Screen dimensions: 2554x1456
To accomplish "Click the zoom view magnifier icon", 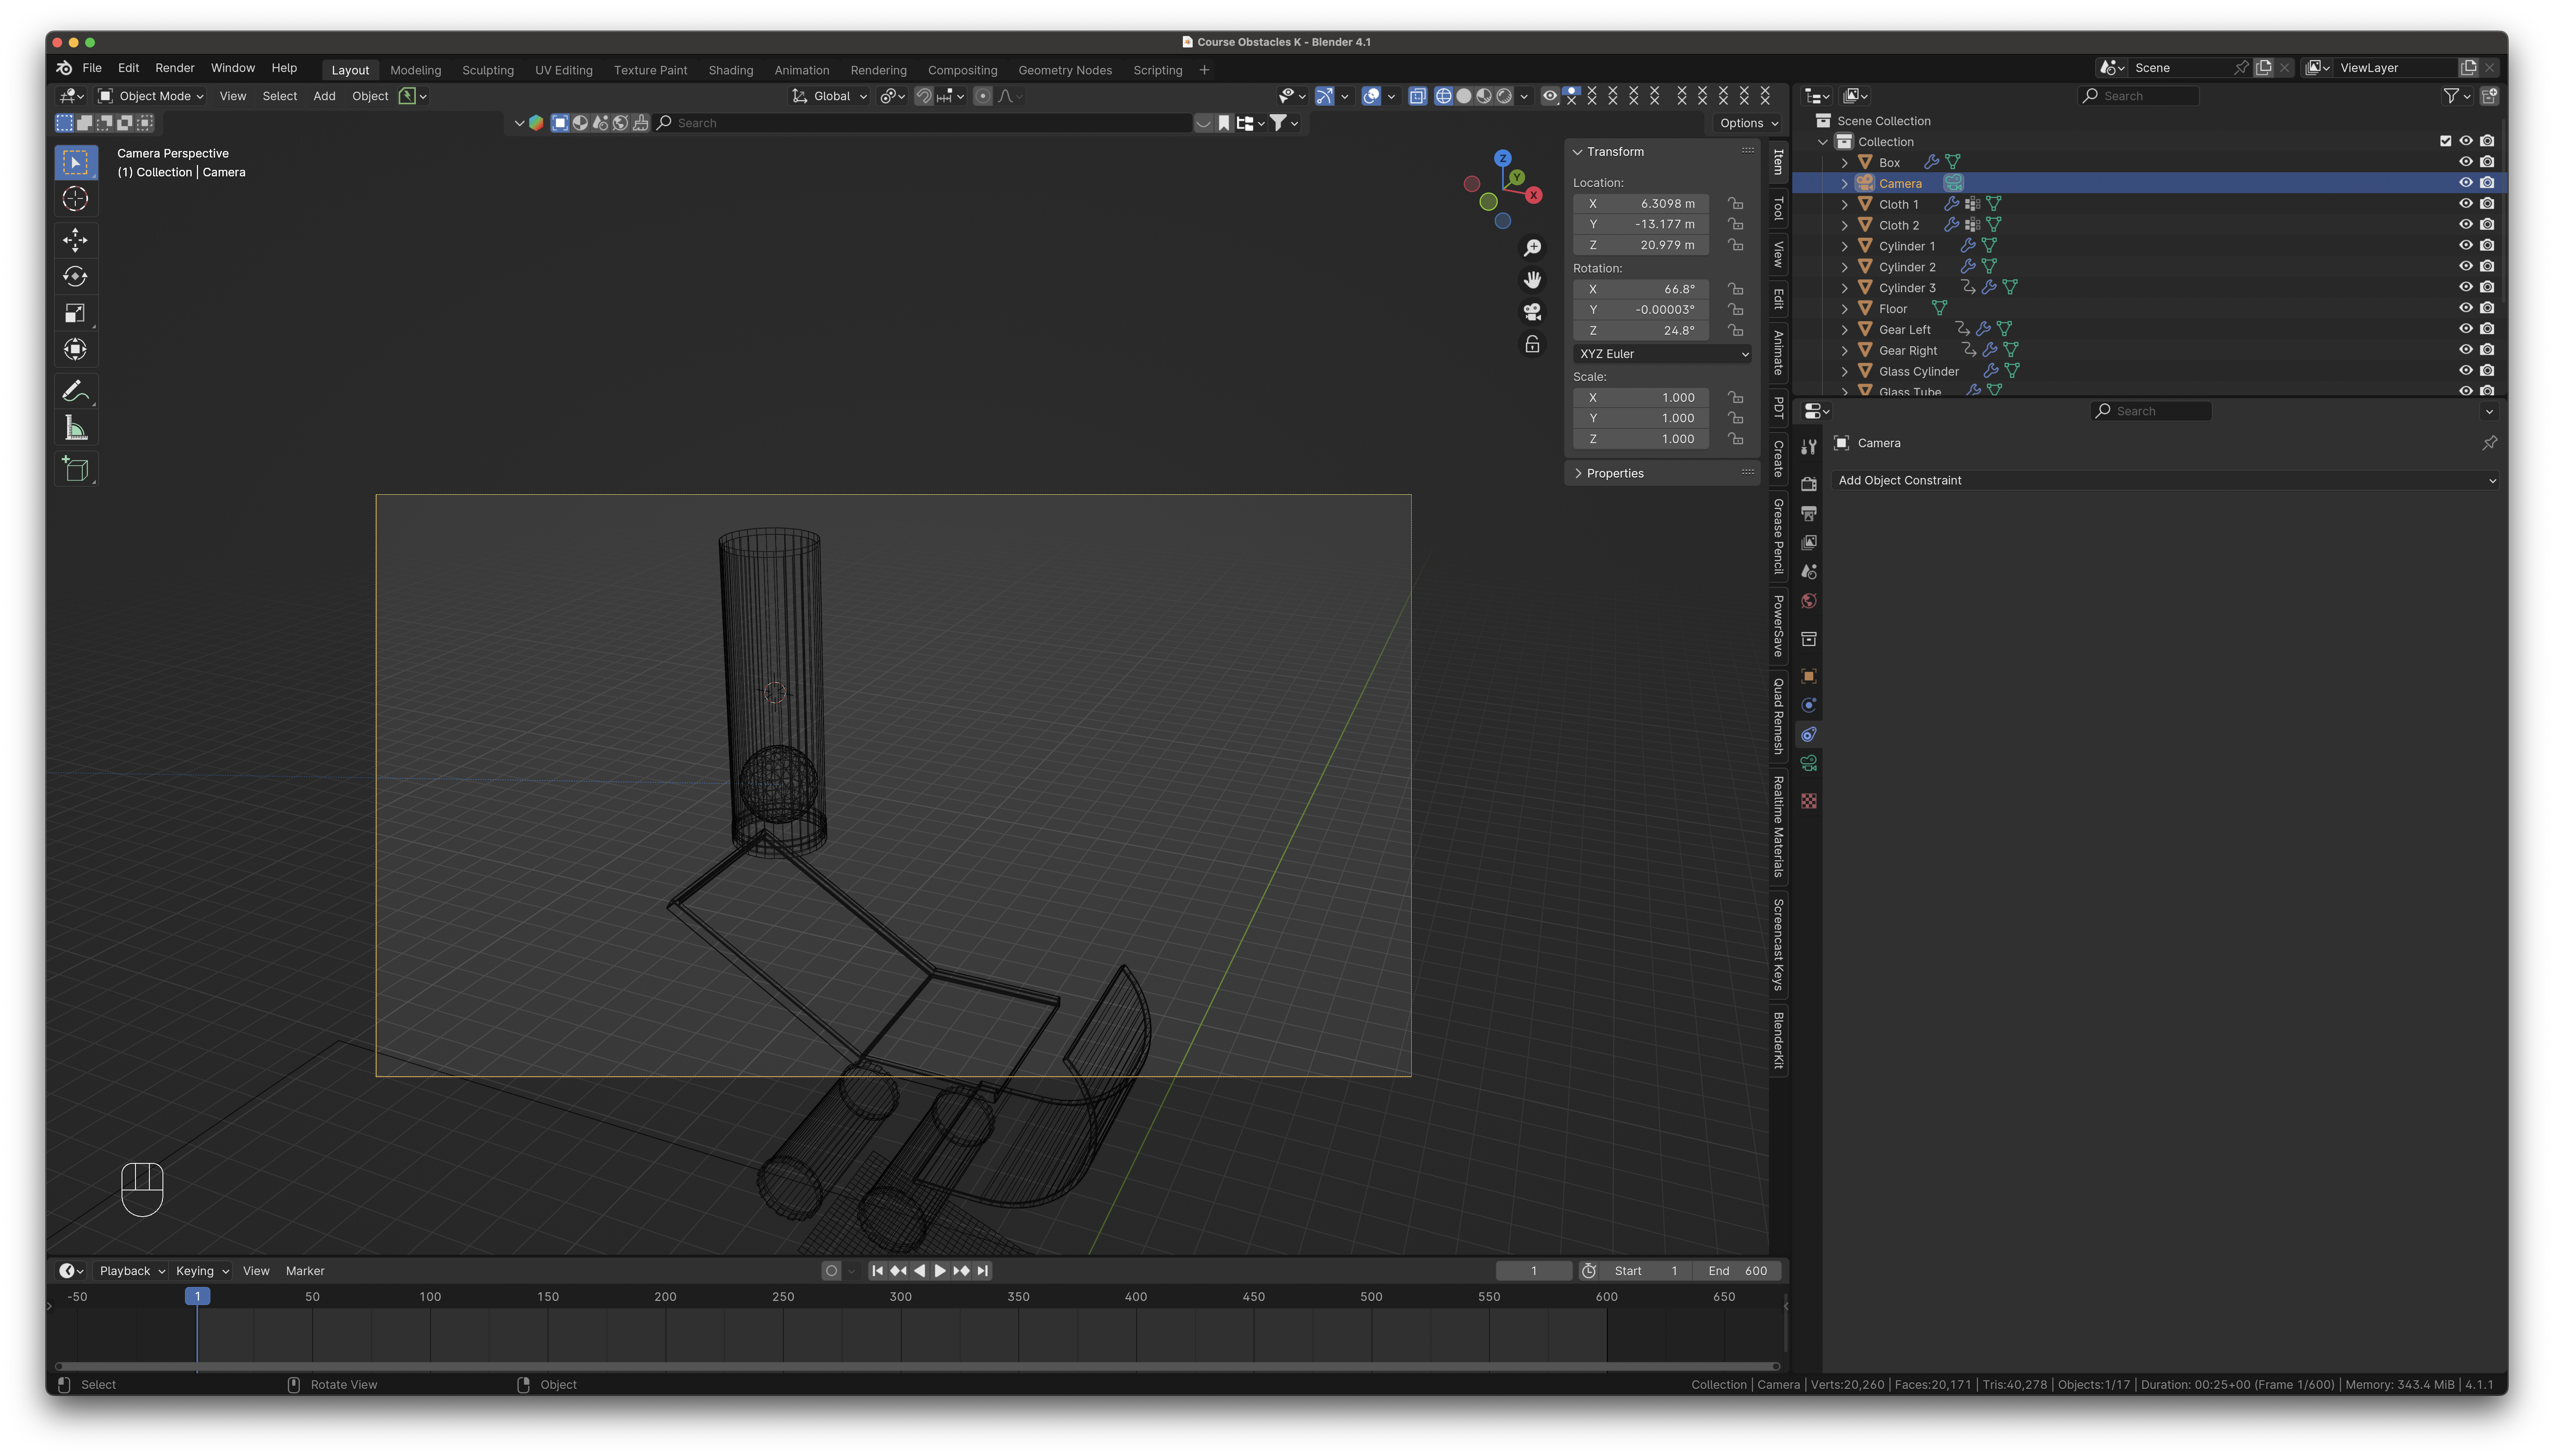I will tap(1532, 248).
